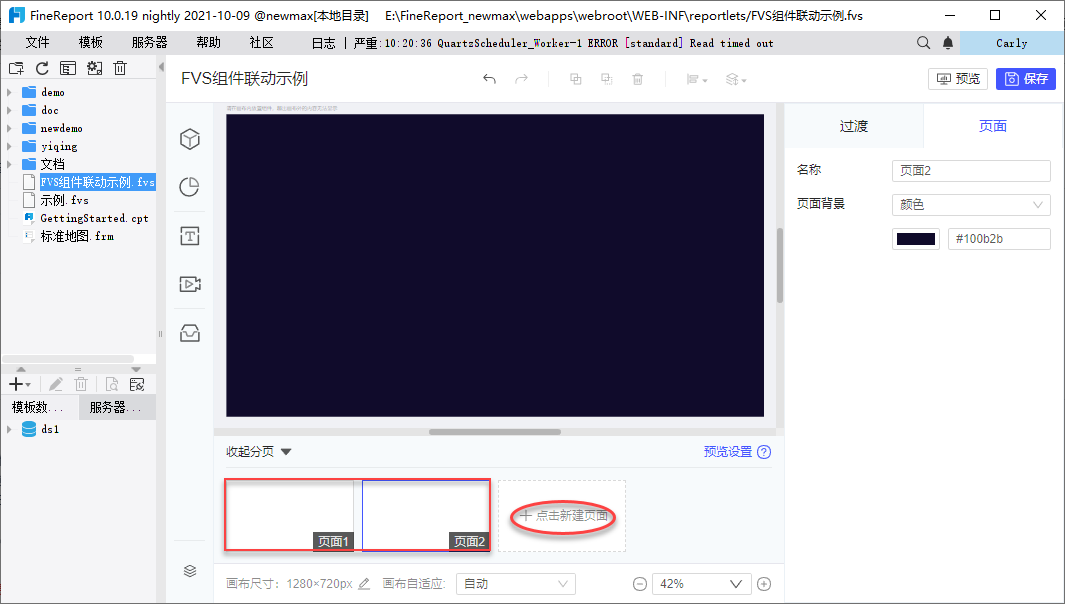
Task: Expand the doc folder
Action: pyautogui.click(x=9, y=110)
